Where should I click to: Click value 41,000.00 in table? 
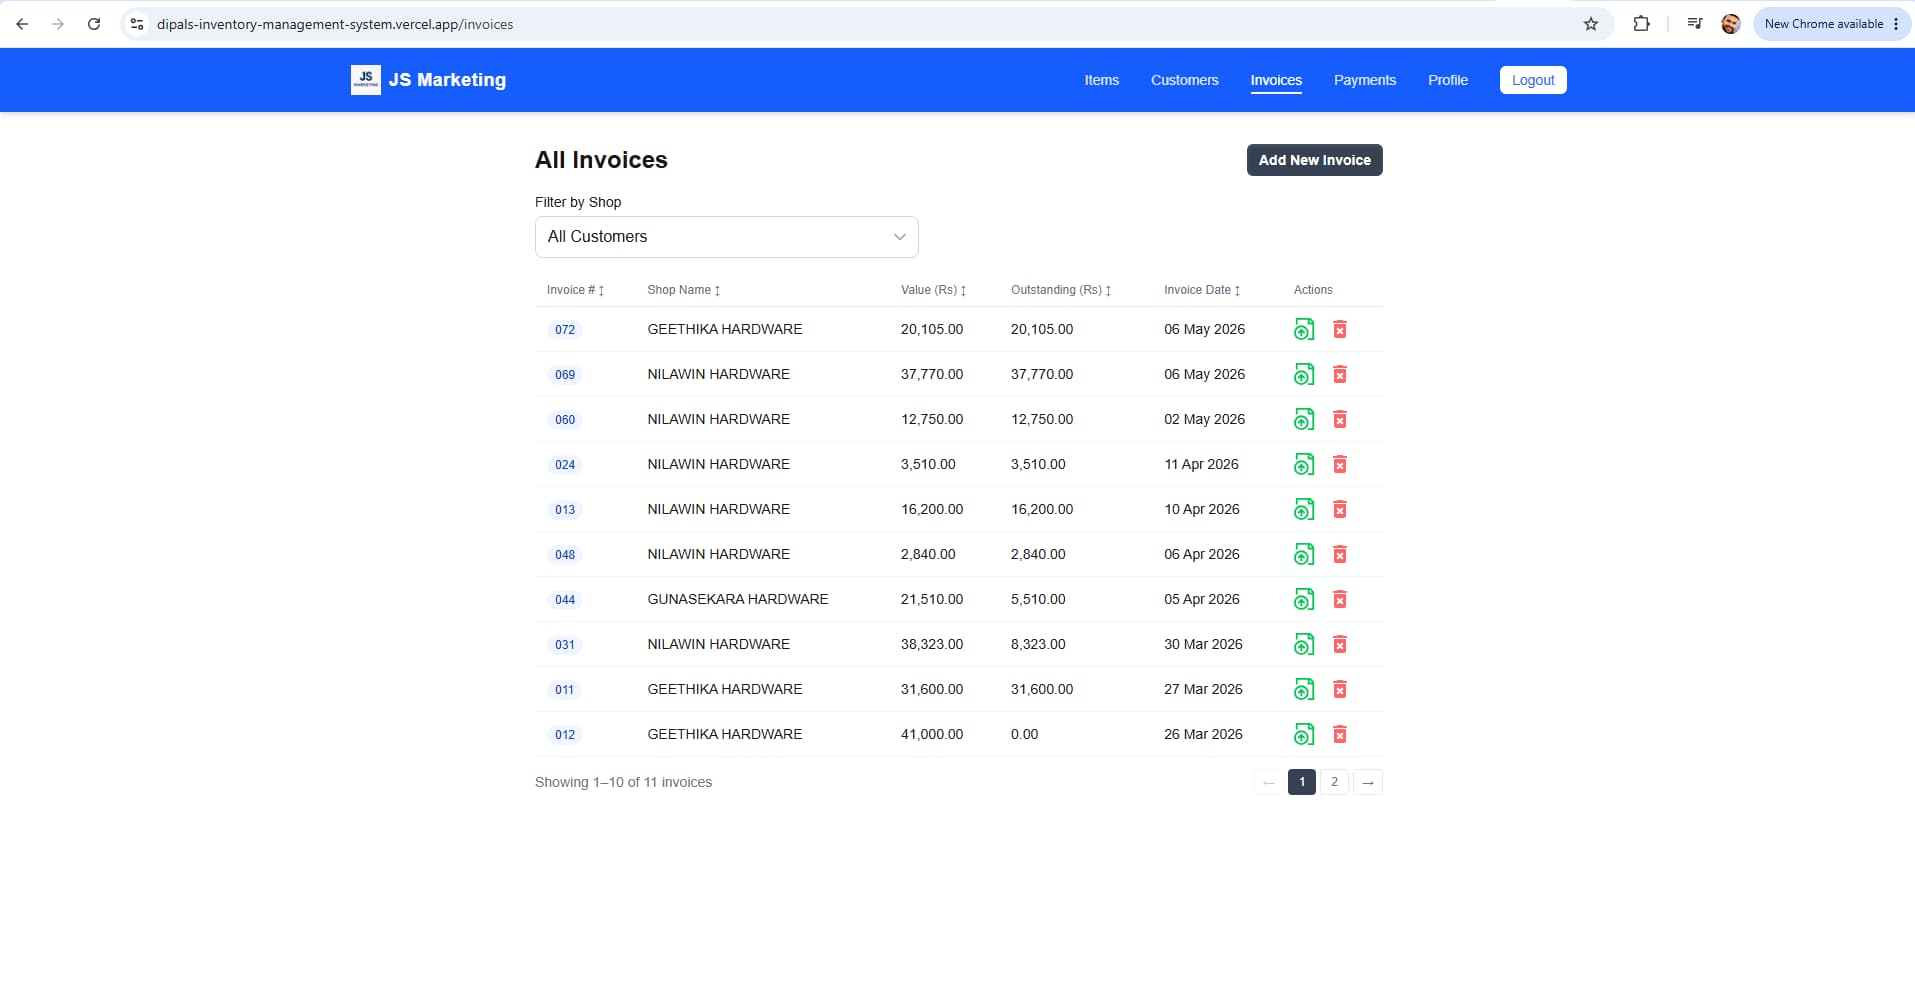[932, 734]
